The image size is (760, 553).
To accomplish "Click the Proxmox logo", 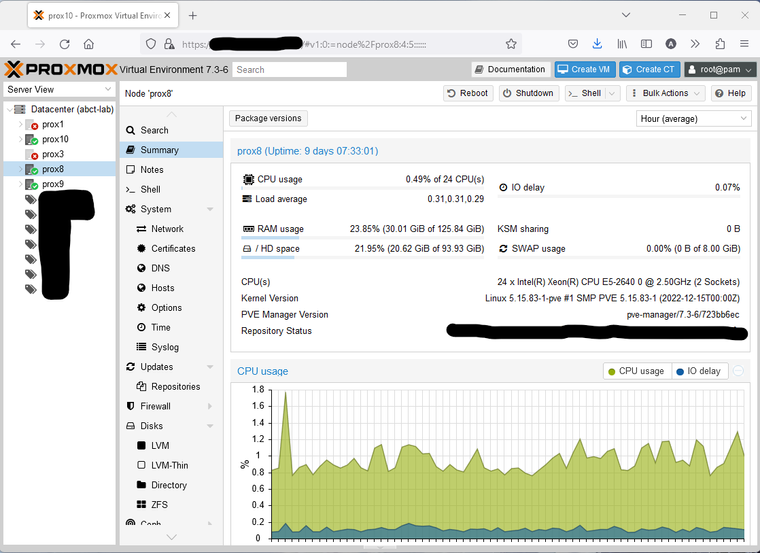I will 60,69.
